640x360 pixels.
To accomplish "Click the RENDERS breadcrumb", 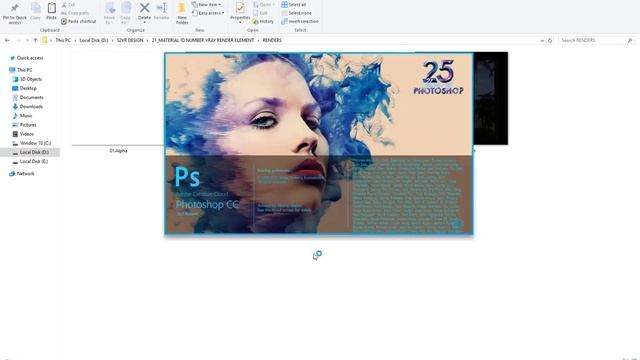I will tap(272, 40).
